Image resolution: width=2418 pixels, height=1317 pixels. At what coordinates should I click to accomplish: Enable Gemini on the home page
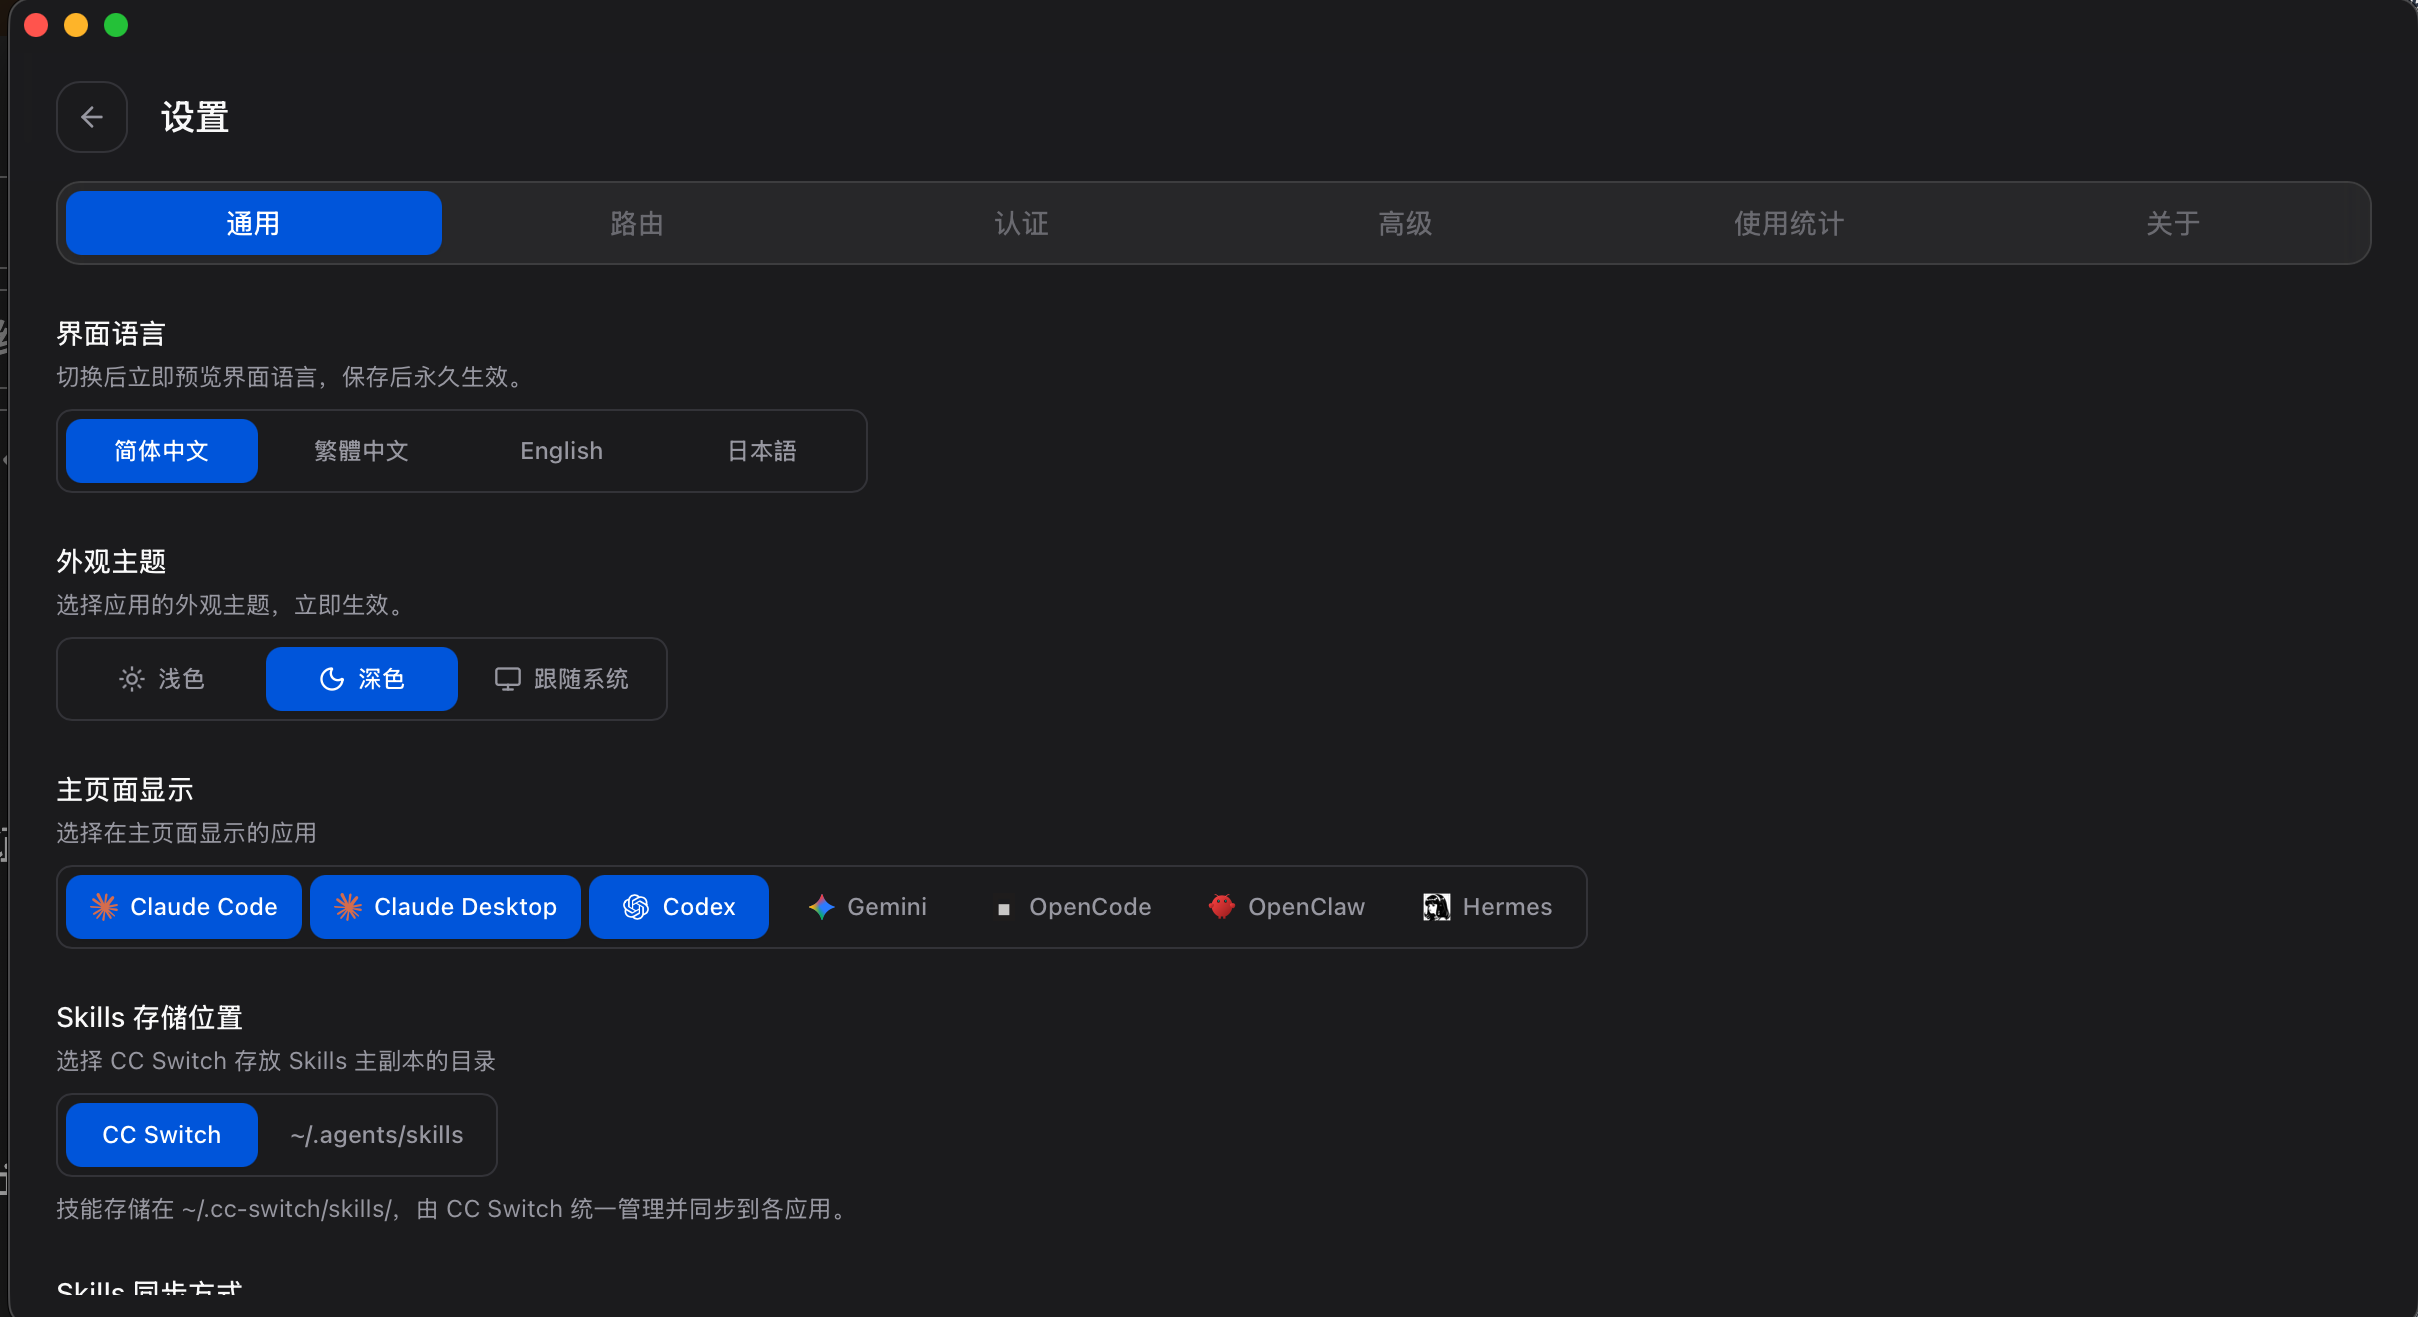coord(868,907)
